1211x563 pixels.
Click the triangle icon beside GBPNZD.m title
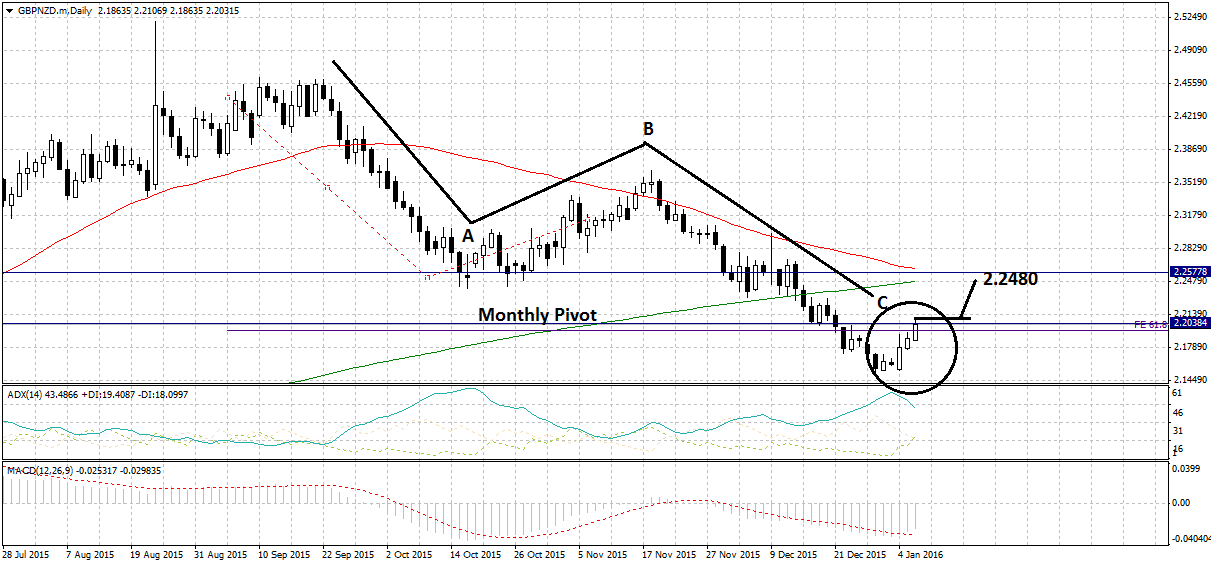coord(7,10)
